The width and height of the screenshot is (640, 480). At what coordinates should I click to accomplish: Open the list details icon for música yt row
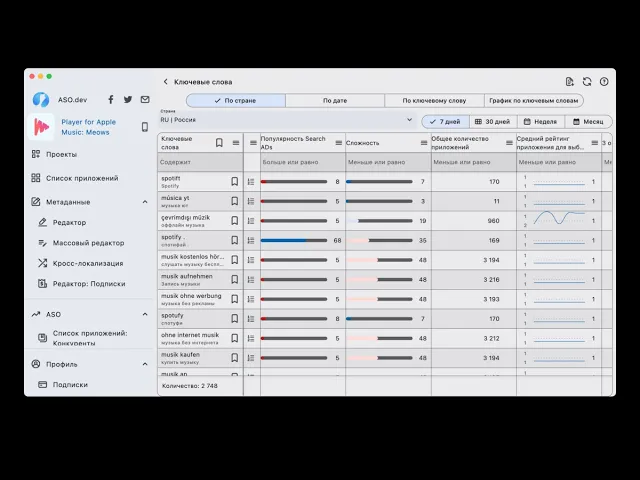[x=251, y=201]
